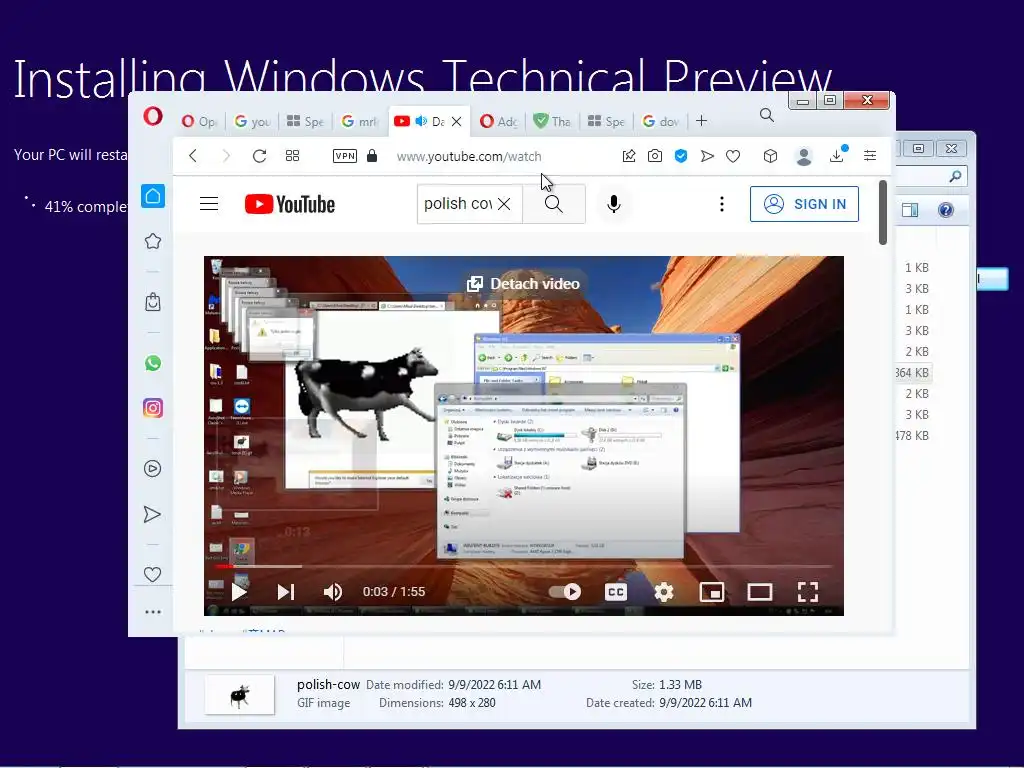Clear the YouTube search text
1024x768 pixels.
point(504,204)
